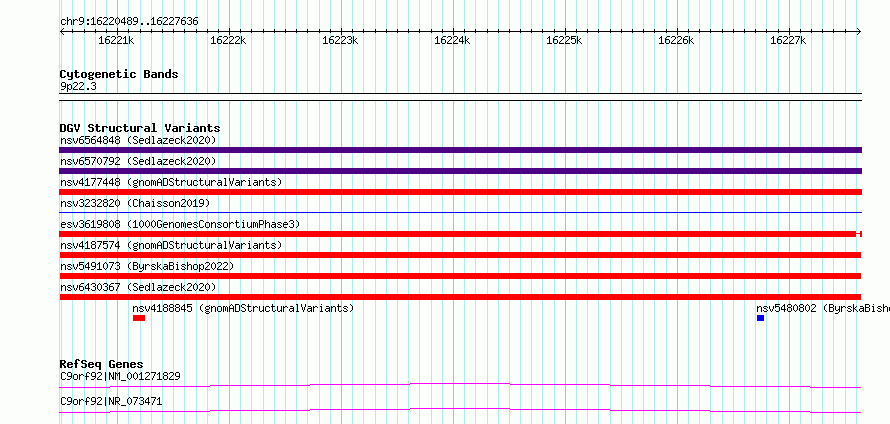Open nsv6430367 (Sedlazeck2020) label

pyautogui.click(x=138, y=287)
